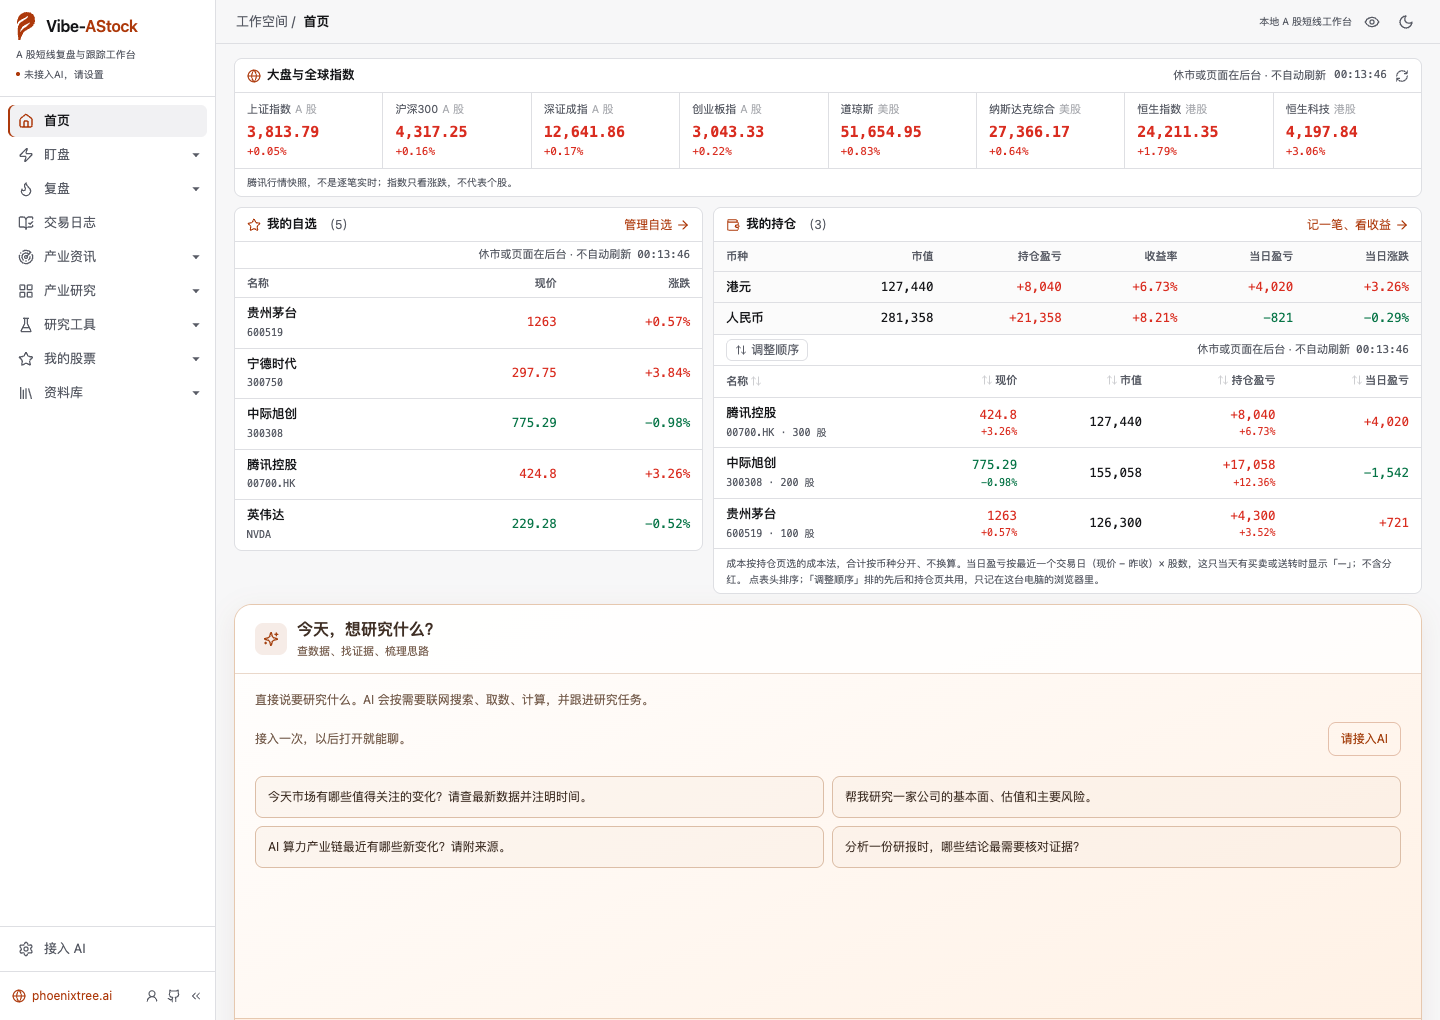Refresh the index data with refresh icon
The height and width of the screenshot is (1020, 1440).
click(1402, 76)
